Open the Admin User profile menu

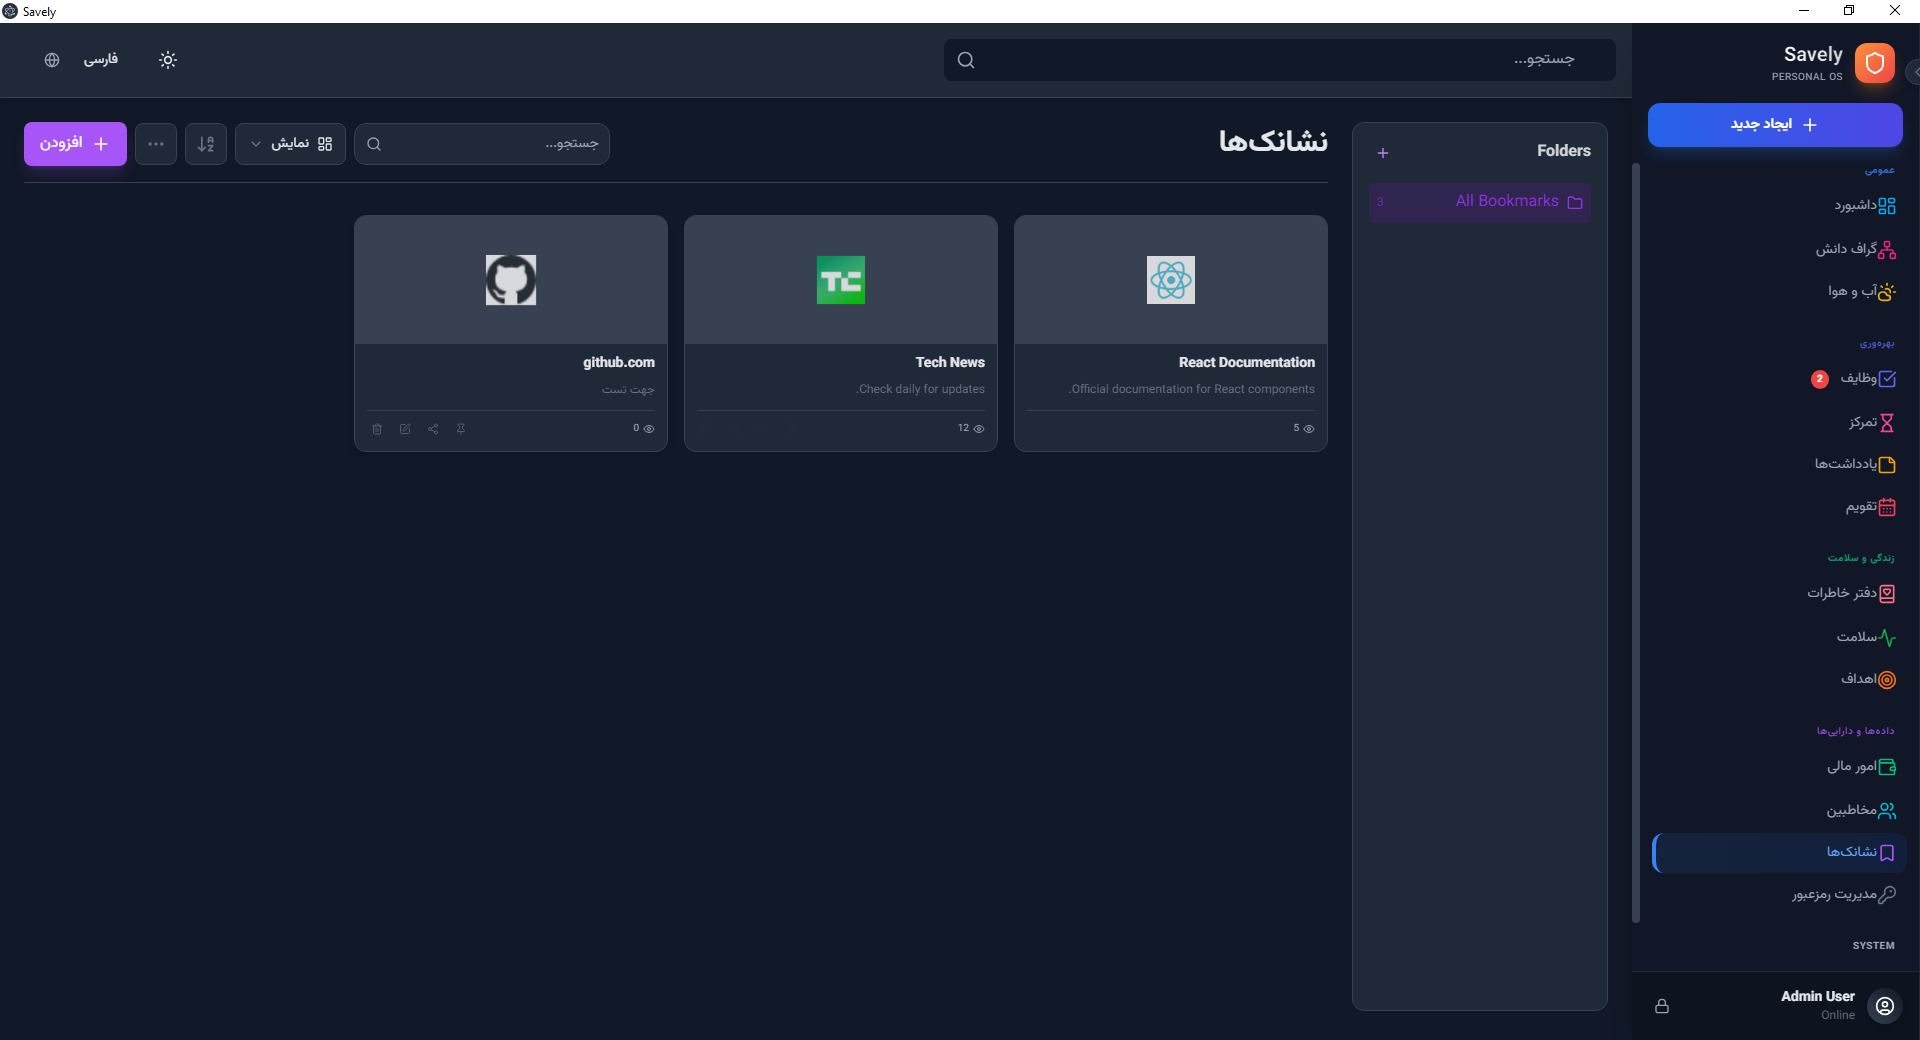(x=1884, y=1006)
